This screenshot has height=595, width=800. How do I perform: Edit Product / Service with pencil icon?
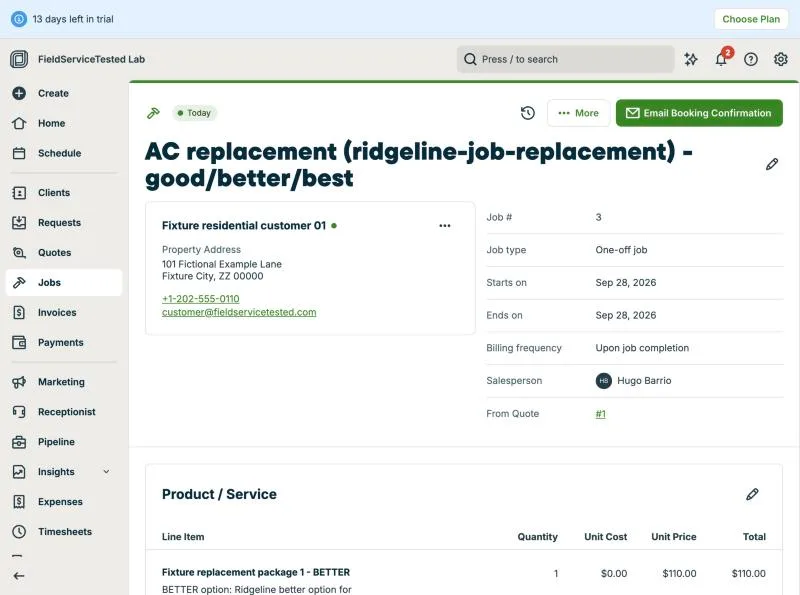click(752, 494)
